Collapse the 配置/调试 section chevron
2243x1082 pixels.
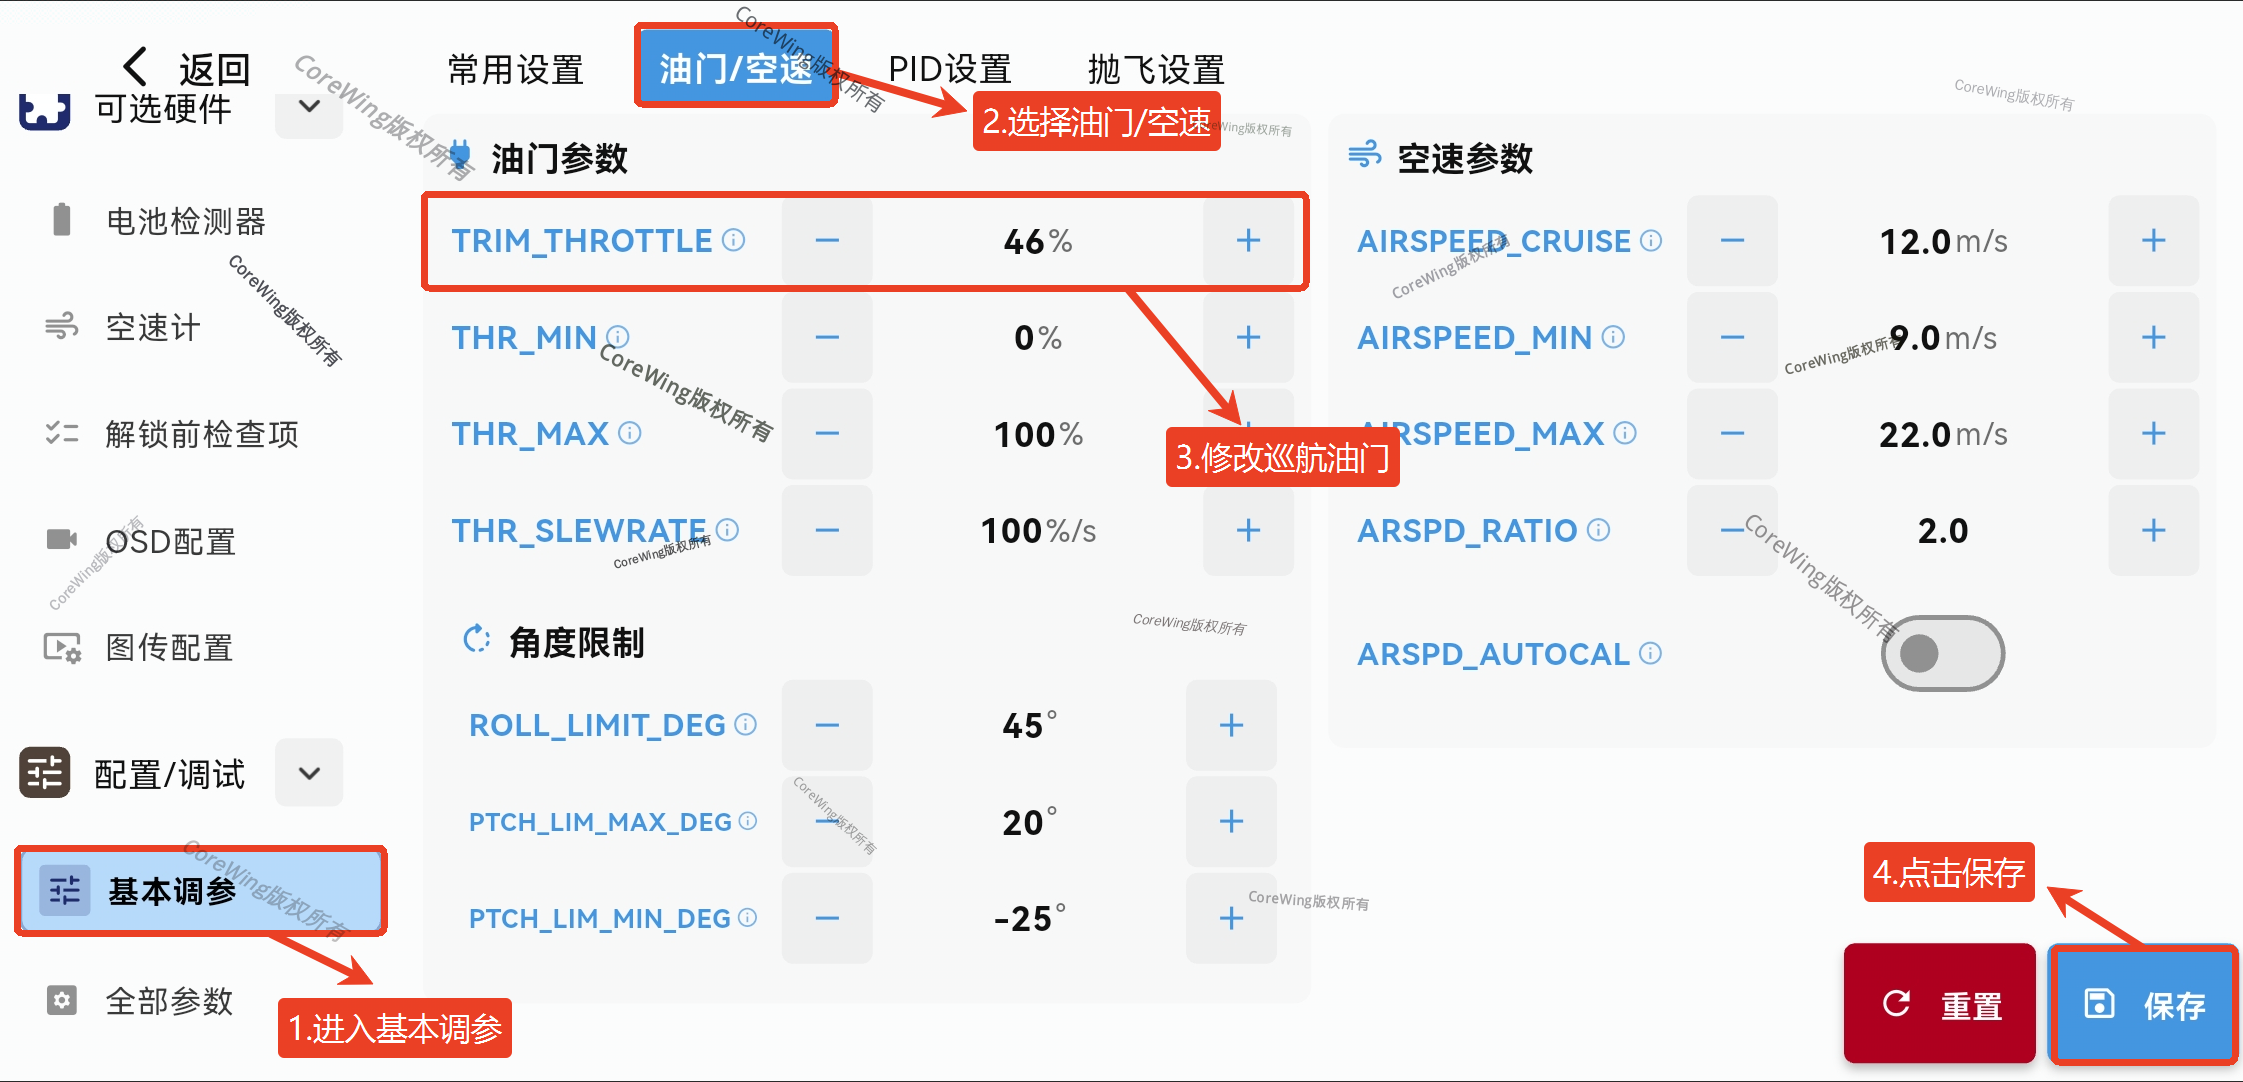click(x=309, y=772)
